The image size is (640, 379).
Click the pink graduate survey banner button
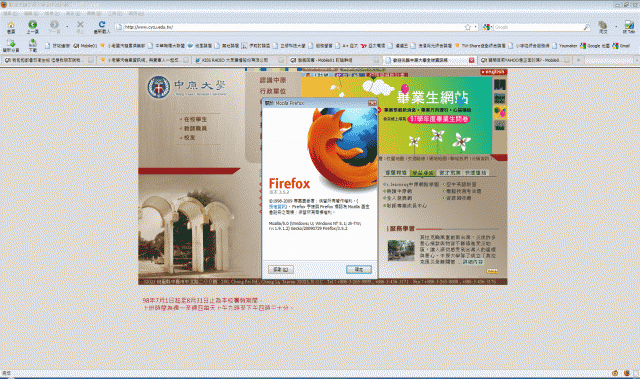point(439,119)
